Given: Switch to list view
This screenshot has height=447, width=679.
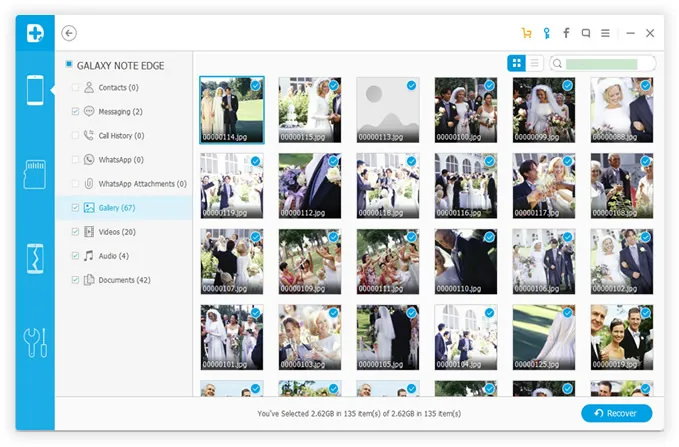Looking at the screenshot, I should (x=535, y=63).
